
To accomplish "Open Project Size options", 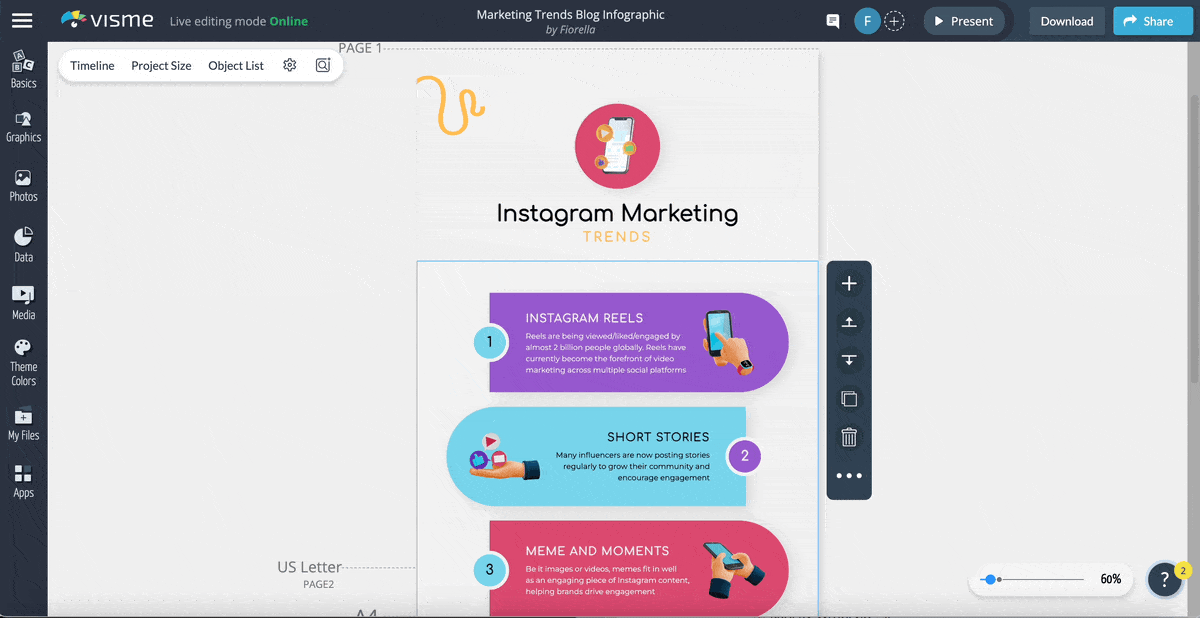I will coord(161,65).
